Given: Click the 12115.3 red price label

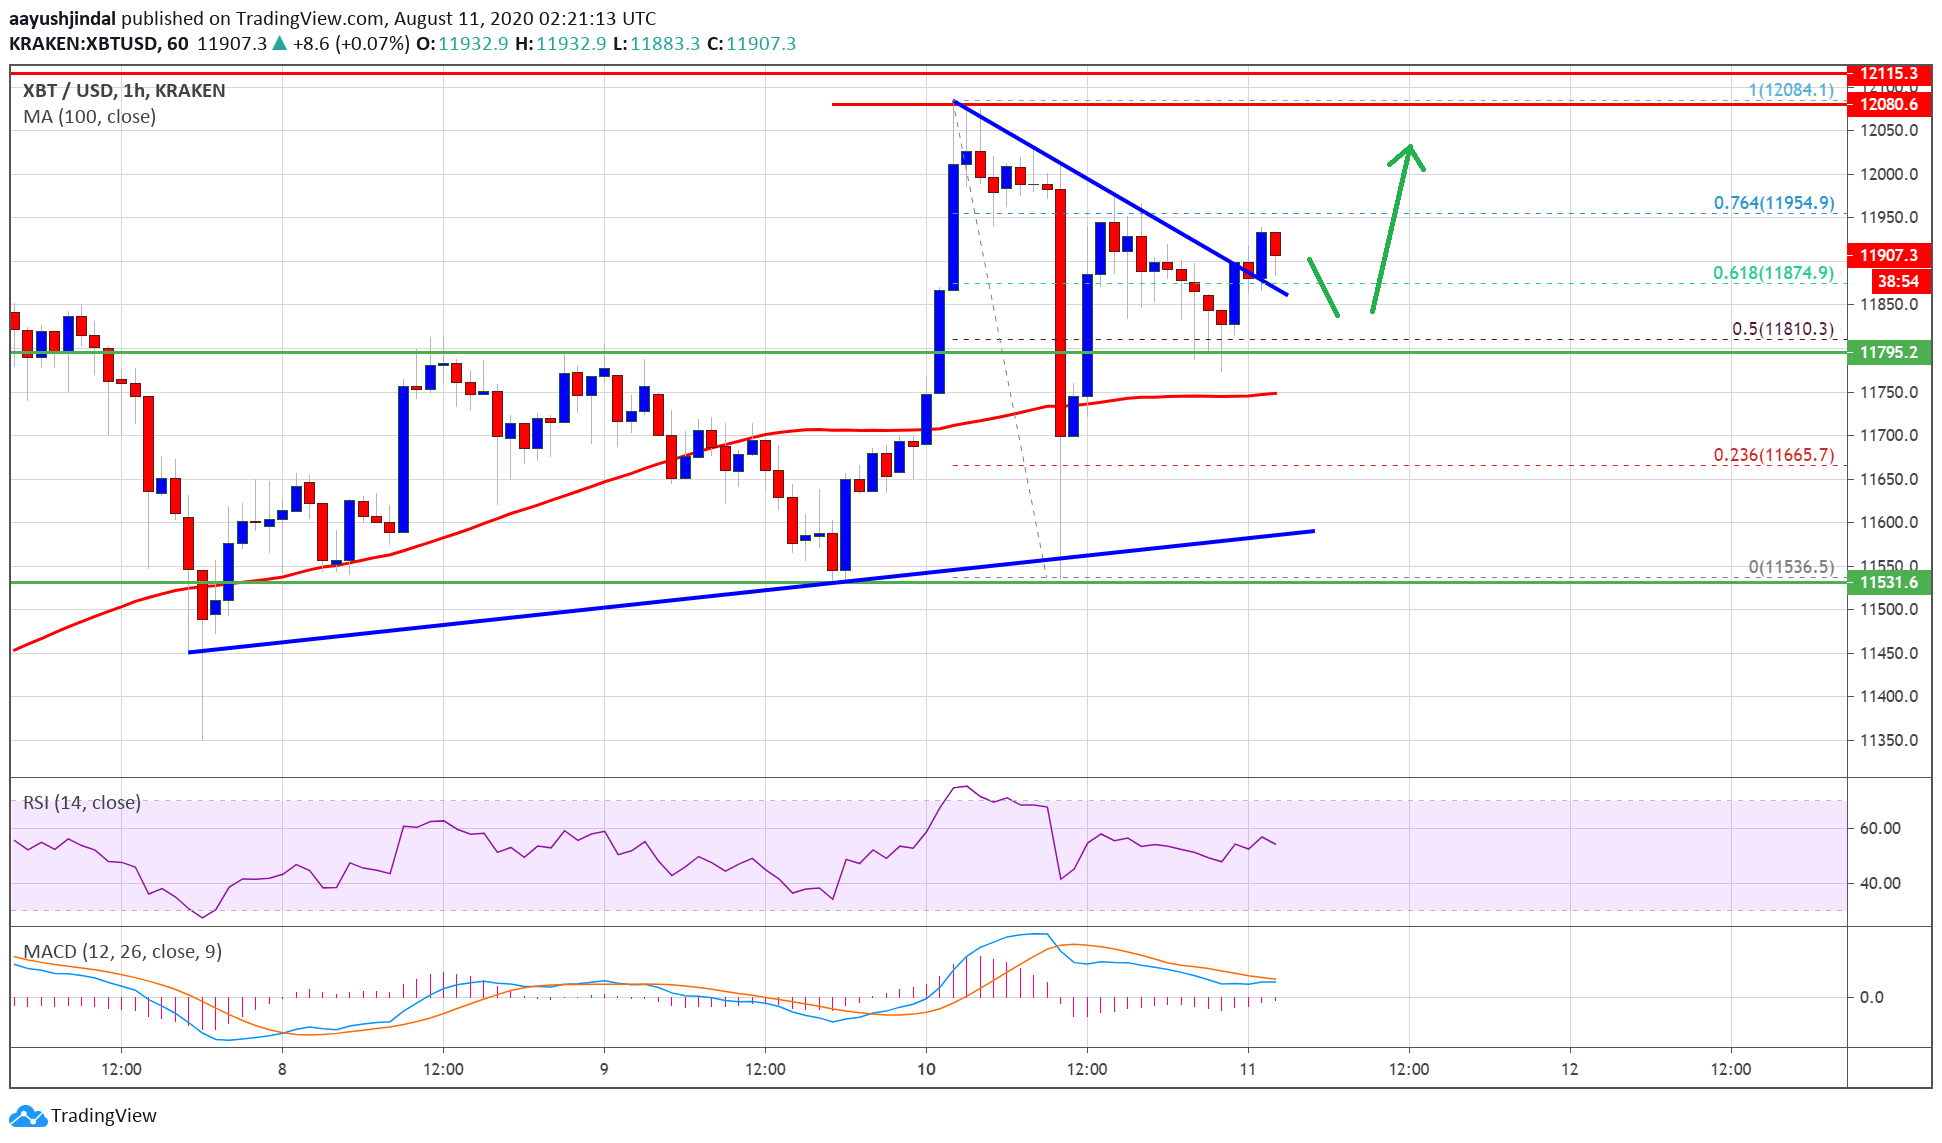Looking at the screenshot, I should 1888,74.
